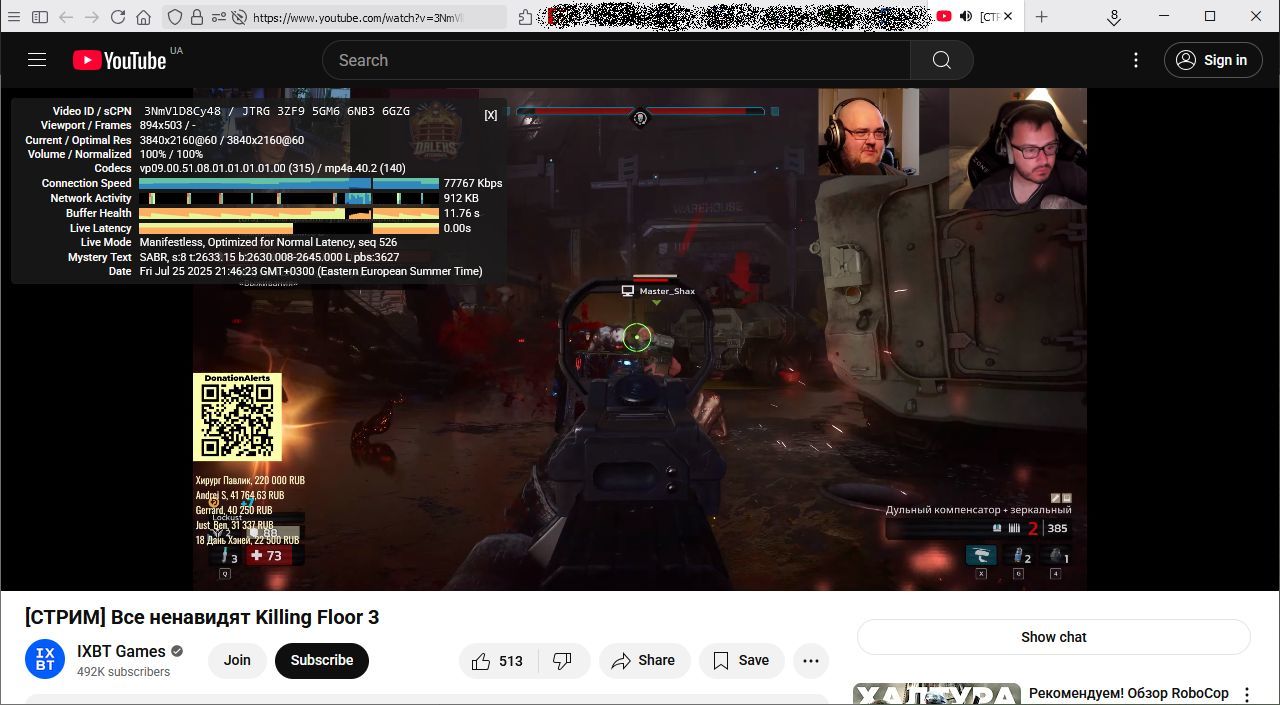This screenshot has height=705, width=1280.
Task: Mute the tab using the speaker icon
Action: [966, 16]
